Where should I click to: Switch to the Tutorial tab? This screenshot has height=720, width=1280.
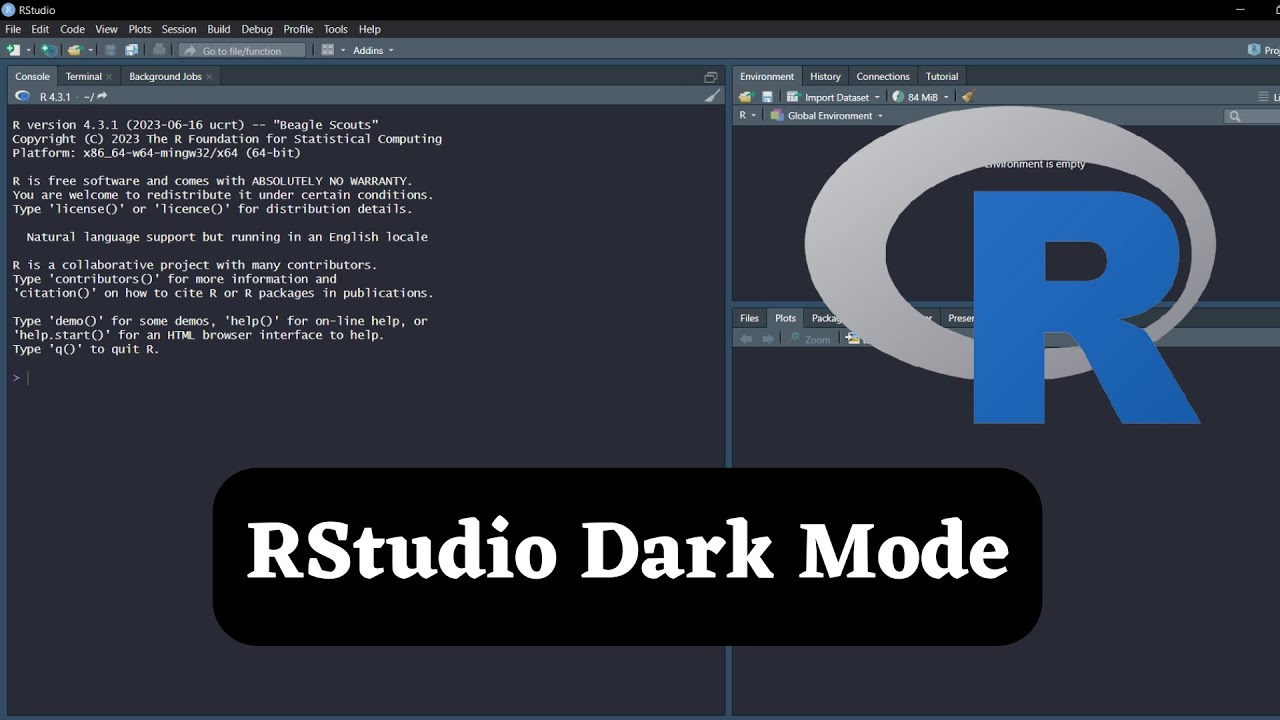tap(941, 76)
